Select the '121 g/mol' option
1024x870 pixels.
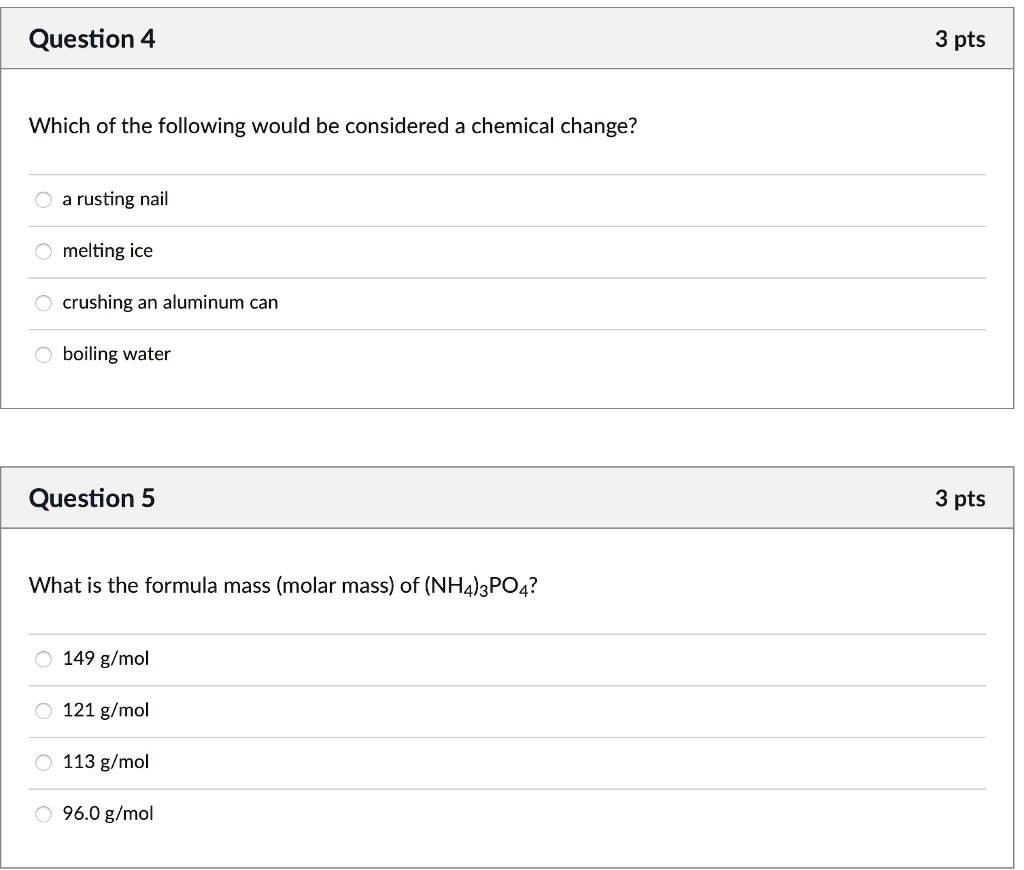[43, 710]
